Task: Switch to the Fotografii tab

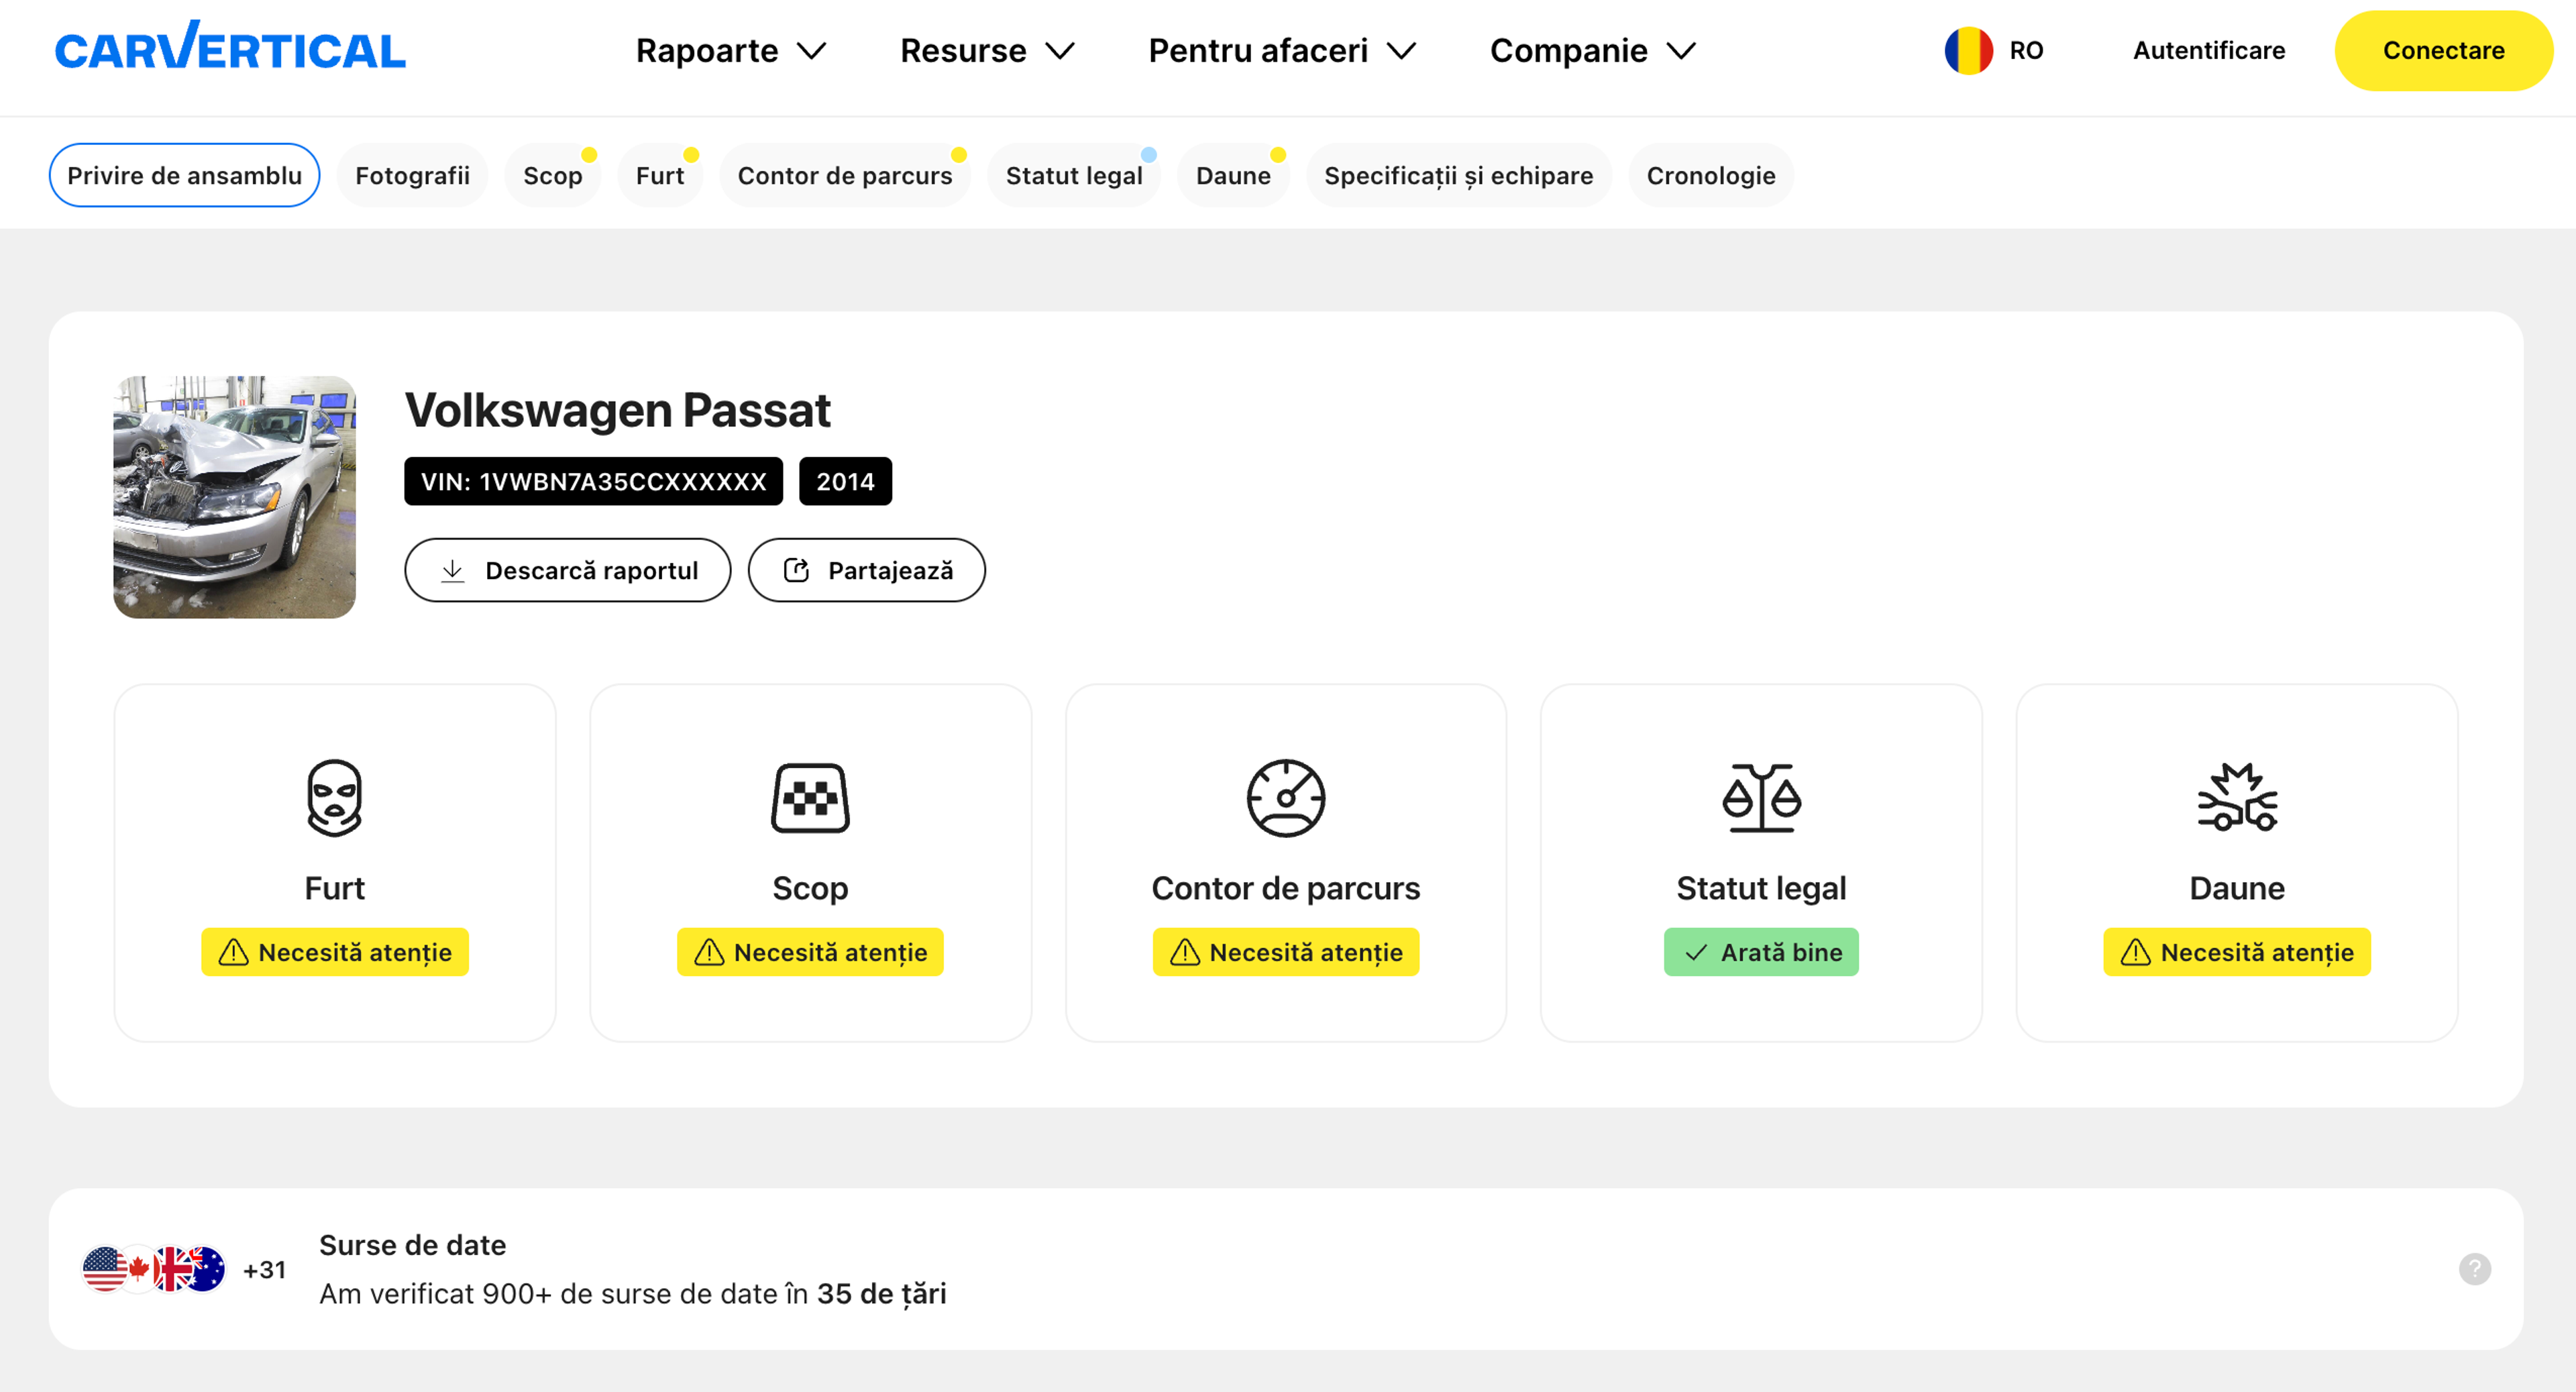Action: (412, 176)
